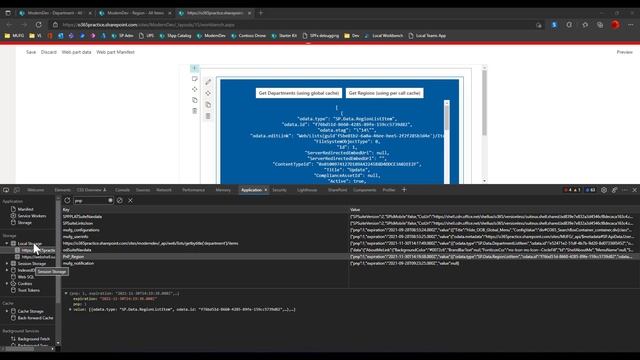
Task: Open the Lighthouse tab
Action: (307, 190)
